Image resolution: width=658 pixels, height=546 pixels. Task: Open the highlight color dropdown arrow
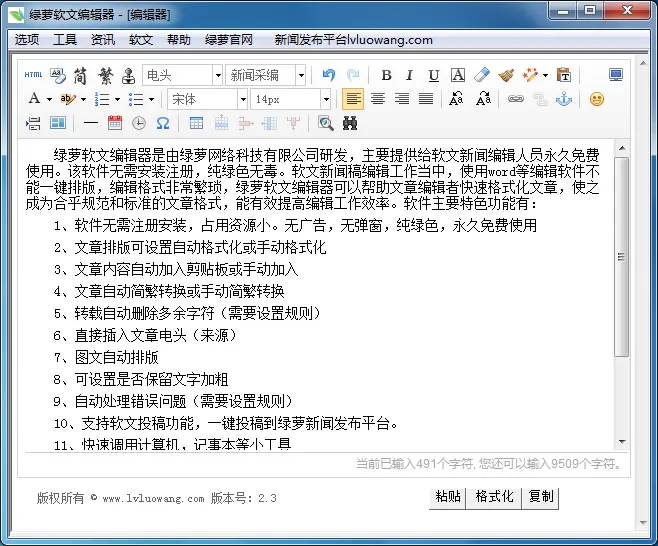83,99
